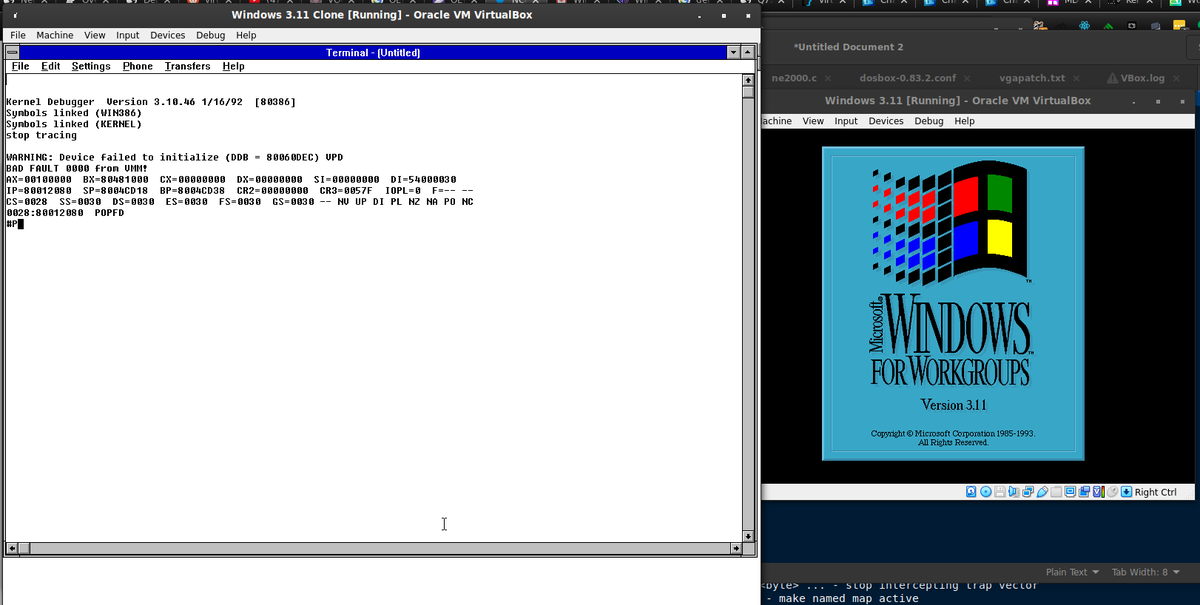Open Terminal app Help menu
The height and width of the screenshot is (605, 1200).
pos(233,66)
